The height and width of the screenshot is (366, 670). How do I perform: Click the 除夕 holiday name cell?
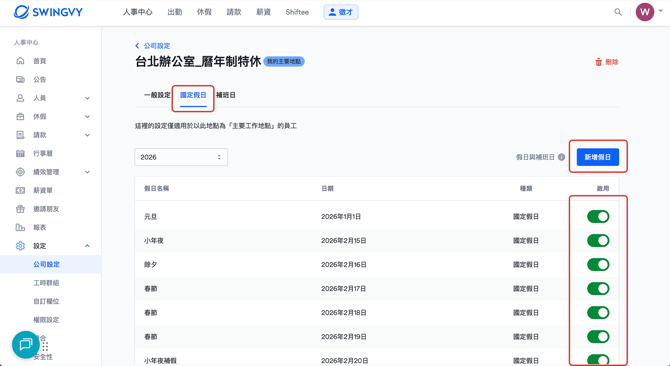[151, 265]
